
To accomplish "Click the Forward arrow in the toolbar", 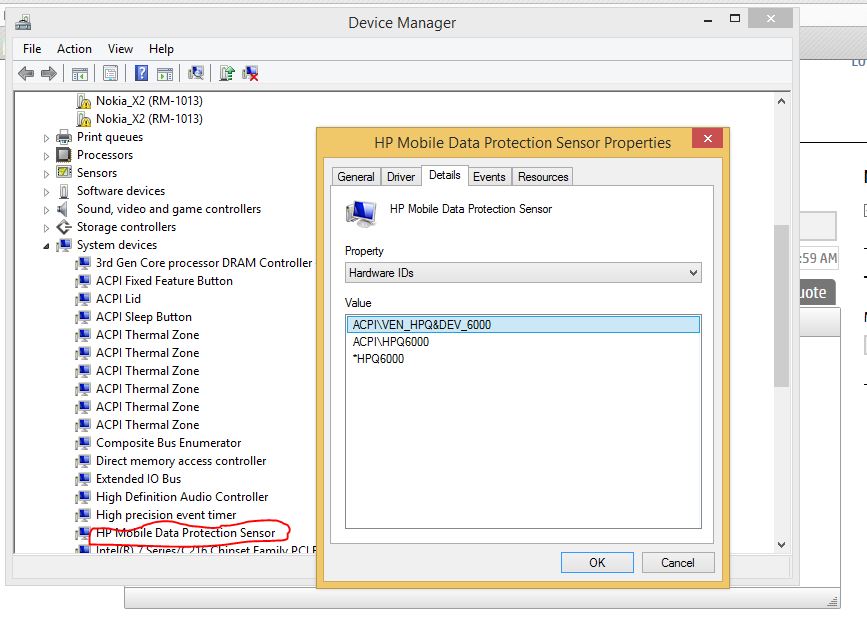I will pyautogui.click(x=47, y=73).
